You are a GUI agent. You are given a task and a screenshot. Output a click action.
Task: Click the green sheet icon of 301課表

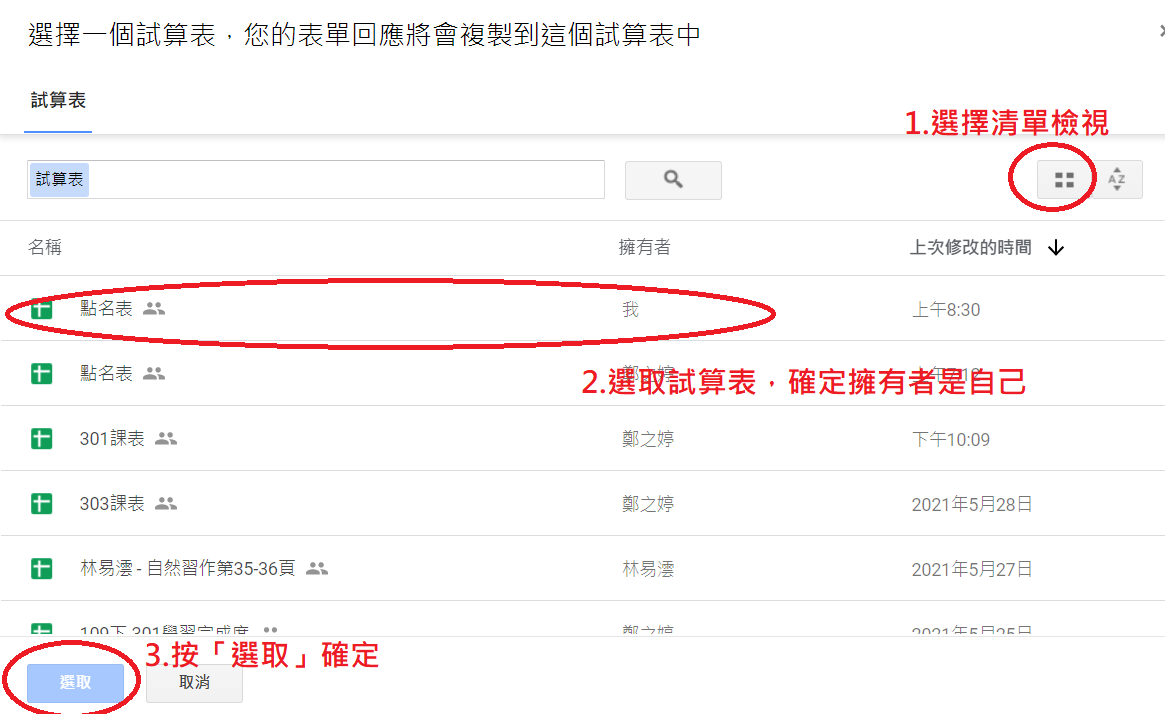(42, 438)
